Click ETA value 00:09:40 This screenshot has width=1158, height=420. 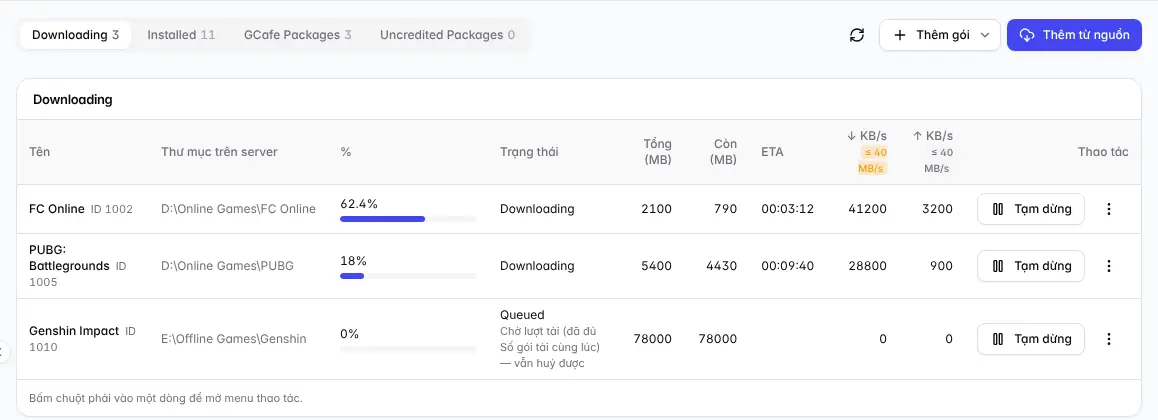tap(787, 266)
